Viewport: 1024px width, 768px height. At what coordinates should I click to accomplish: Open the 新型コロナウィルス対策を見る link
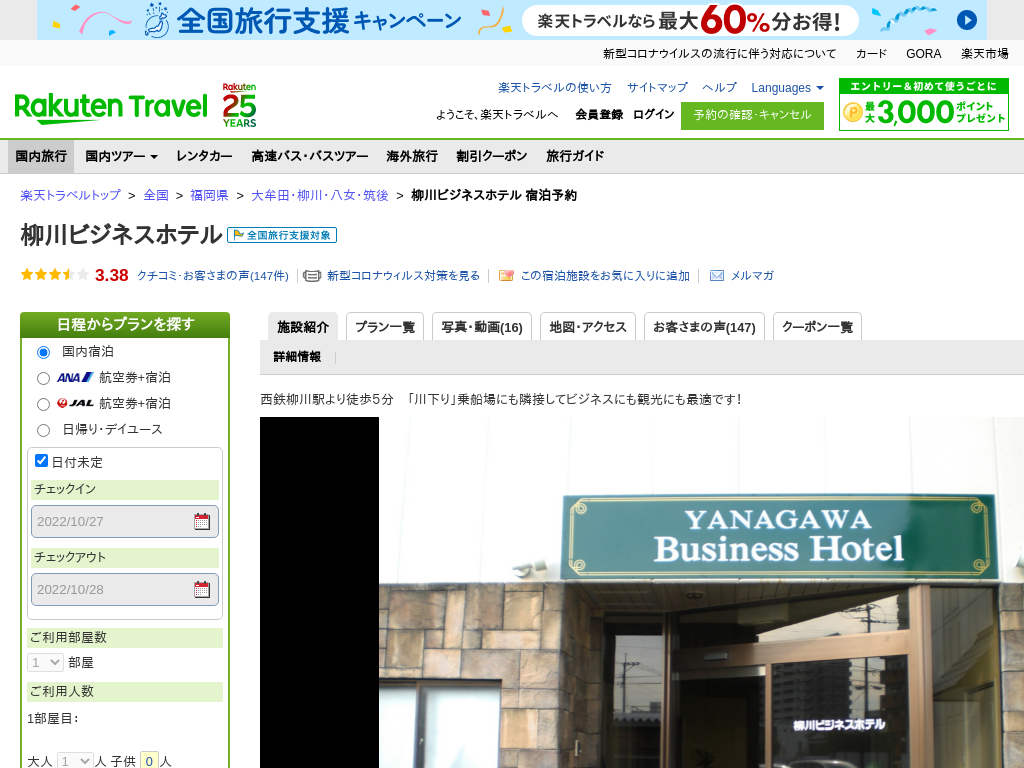pyautogui.click(x=403, y=276)
